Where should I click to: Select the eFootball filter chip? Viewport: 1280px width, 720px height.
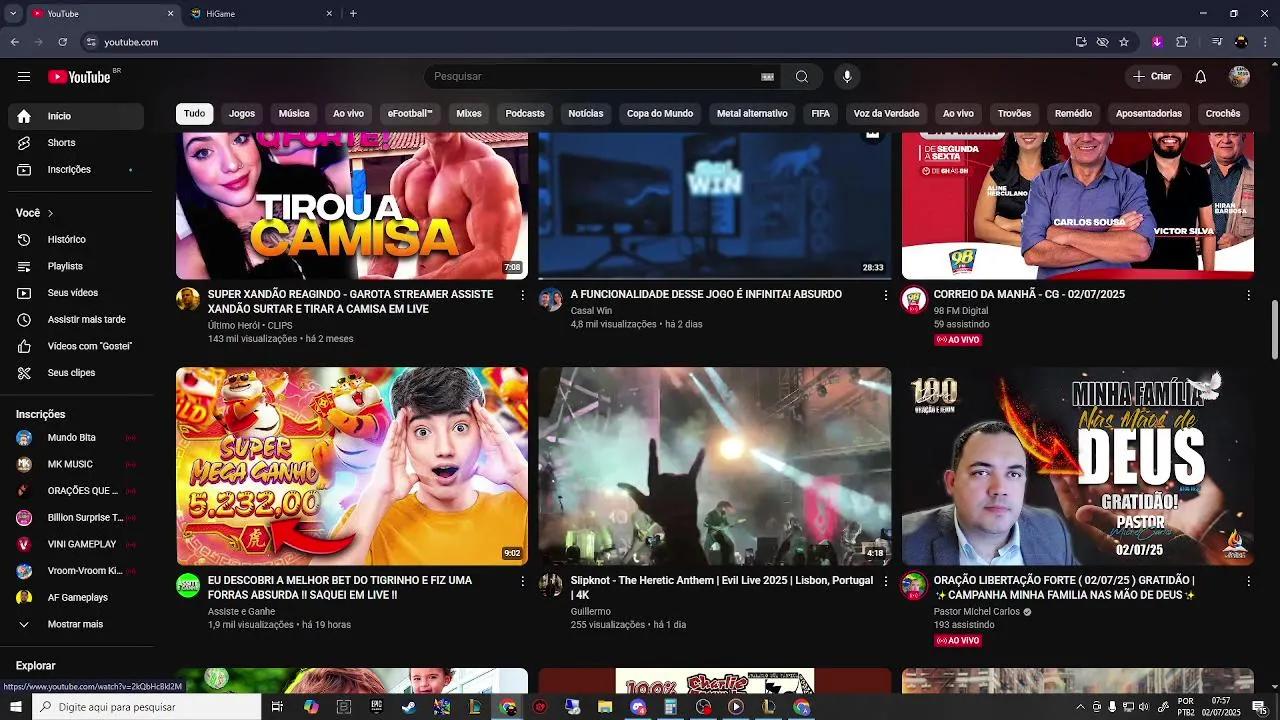(410, 114)
